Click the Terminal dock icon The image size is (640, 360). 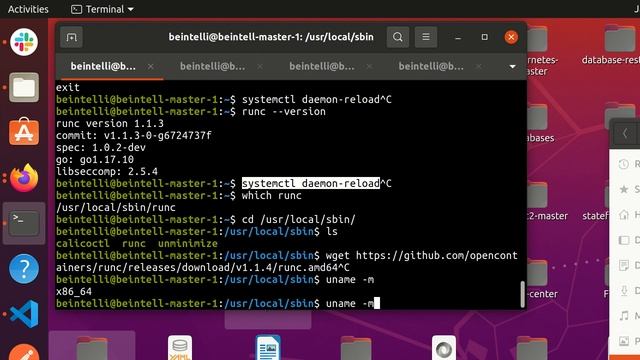[24, 223]
